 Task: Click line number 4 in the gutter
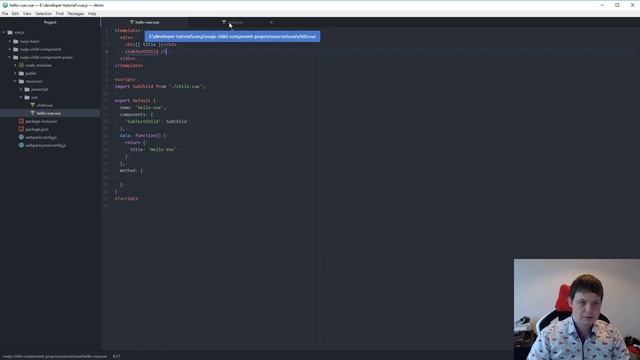(107, 51)
